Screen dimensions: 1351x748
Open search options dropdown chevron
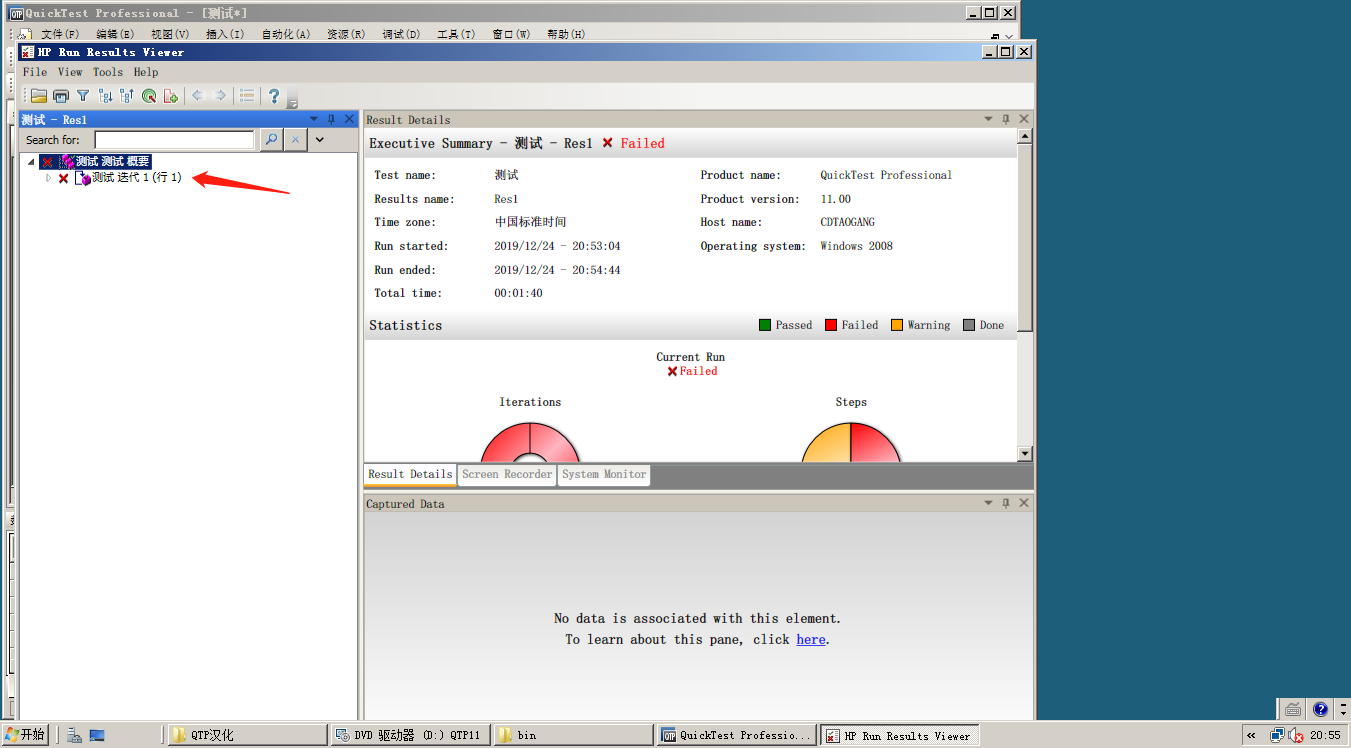[x=320, y=140]
